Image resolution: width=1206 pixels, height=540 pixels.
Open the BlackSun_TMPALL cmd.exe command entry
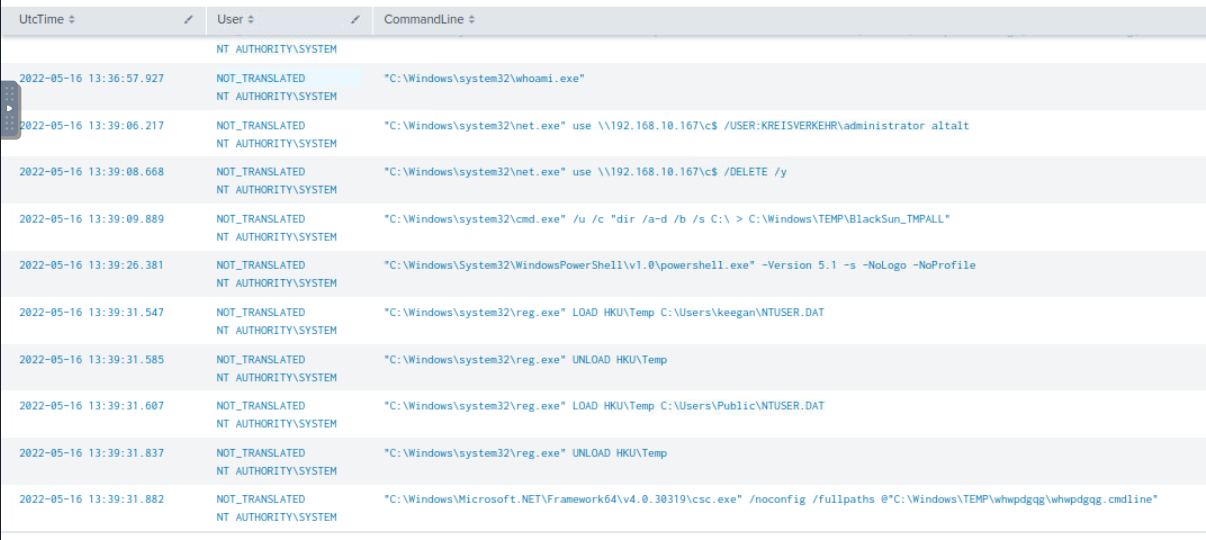[666, 219]
